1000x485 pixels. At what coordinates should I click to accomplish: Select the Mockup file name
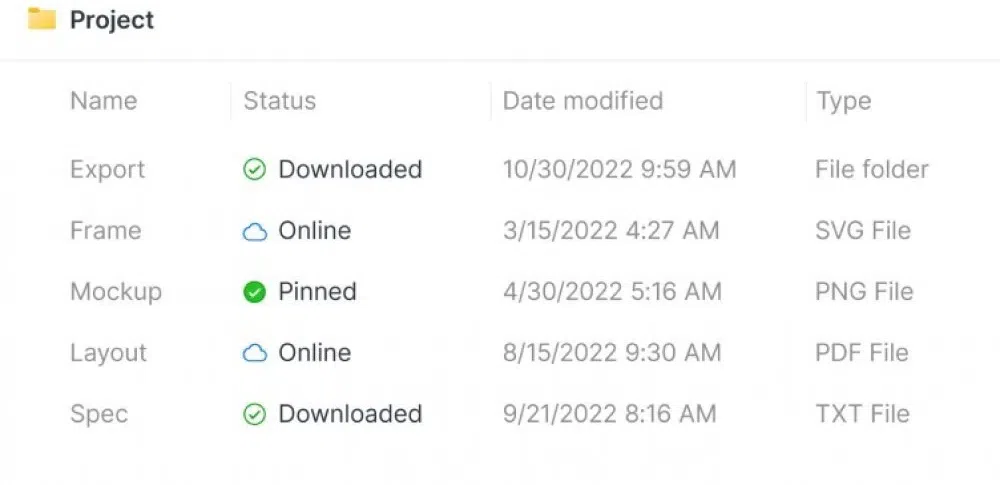point(115,292)
